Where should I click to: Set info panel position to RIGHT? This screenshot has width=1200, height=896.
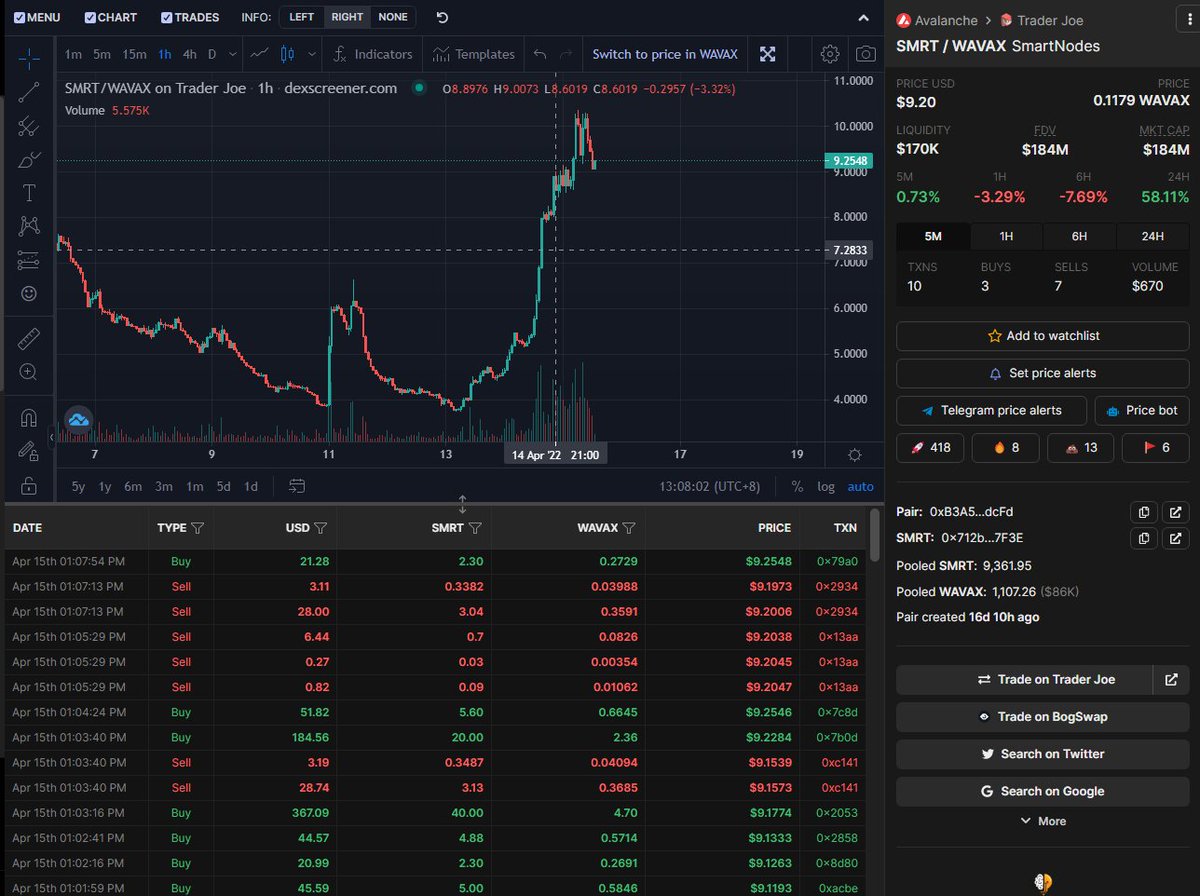click(347, 17)
